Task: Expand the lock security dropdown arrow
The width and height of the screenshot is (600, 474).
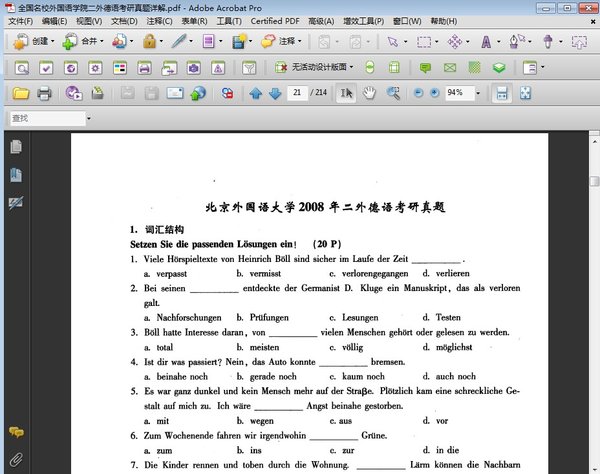Action: tap(161, 41)
